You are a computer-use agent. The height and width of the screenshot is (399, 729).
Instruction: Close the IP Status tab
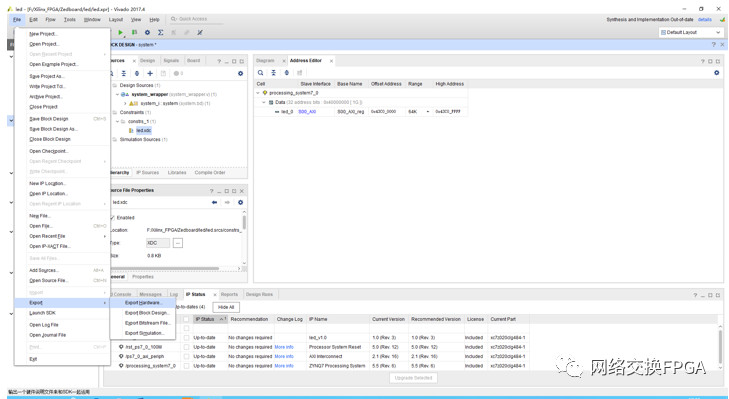pyautogui.click(x=215, y=295)
